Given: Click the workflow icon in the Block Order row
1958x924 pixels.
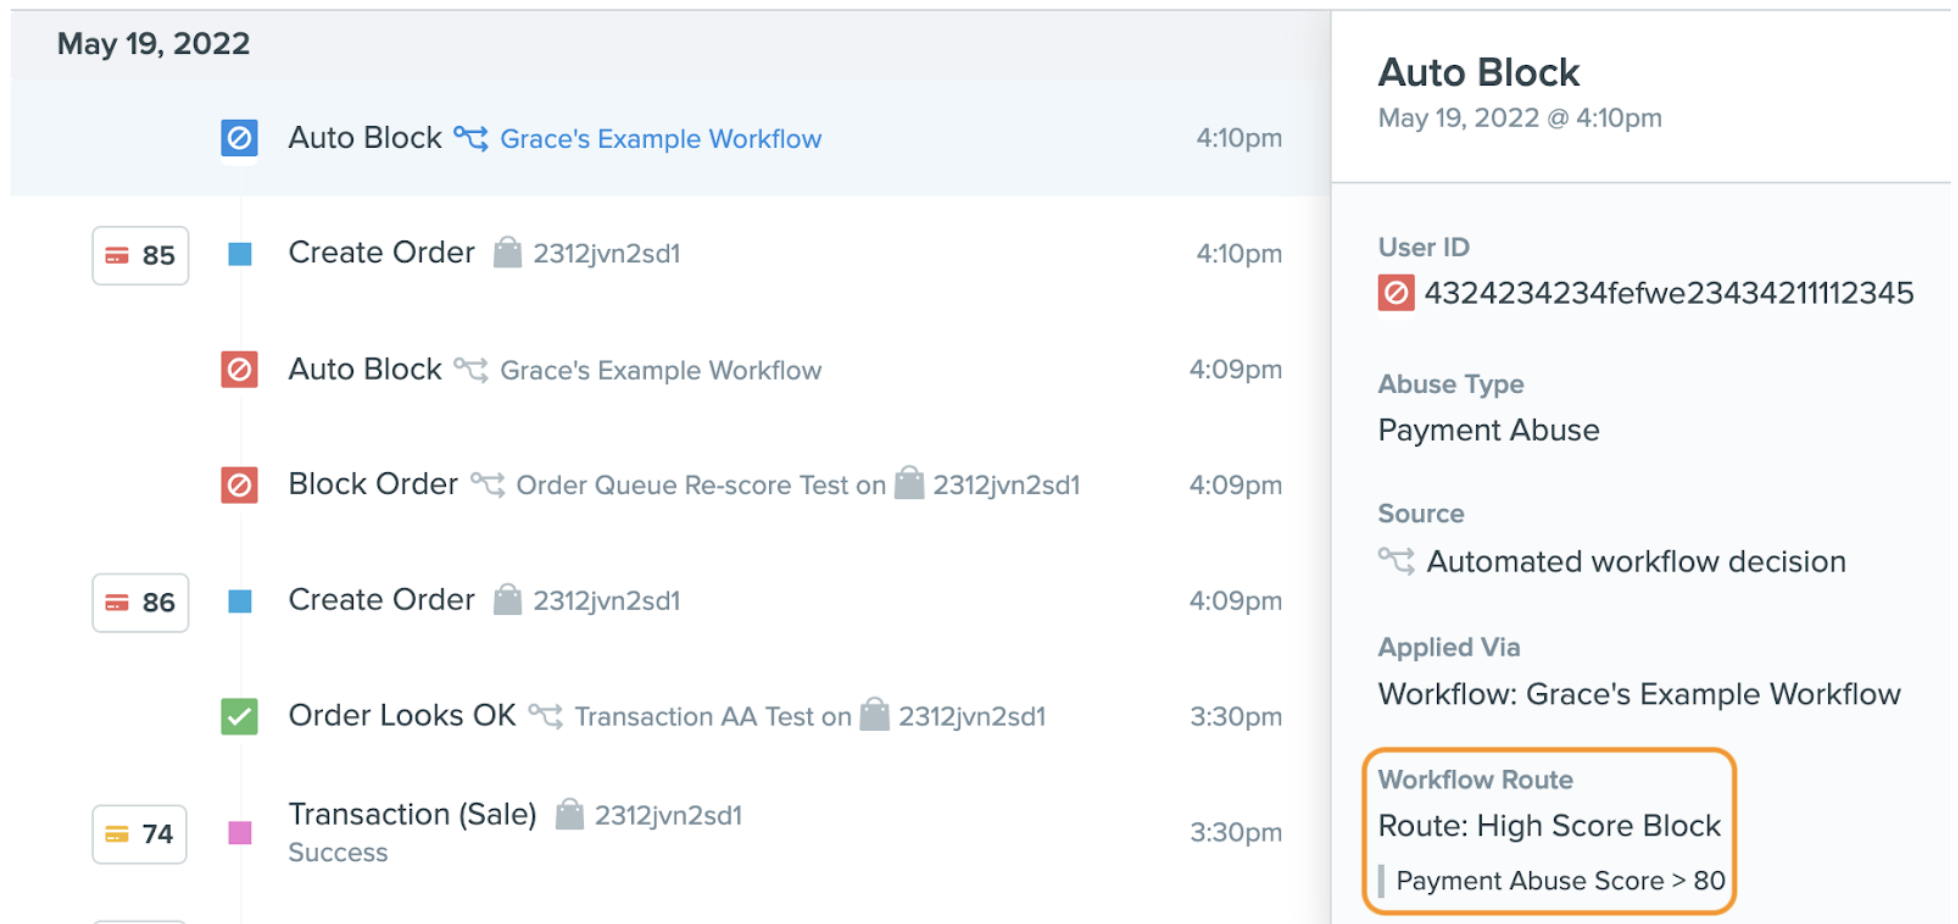Looking at the screenshot, I should point(488,485).
